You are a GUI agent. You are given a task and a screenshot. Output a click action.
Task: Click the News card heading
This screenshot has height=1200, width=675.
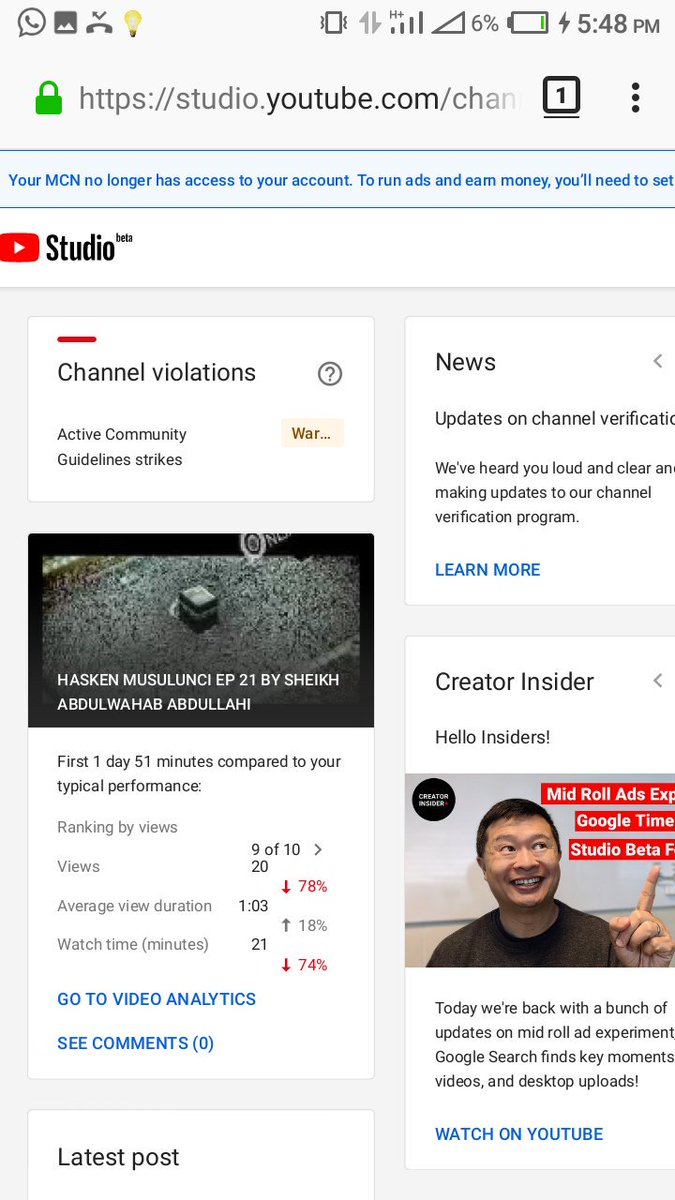(465, 362)
